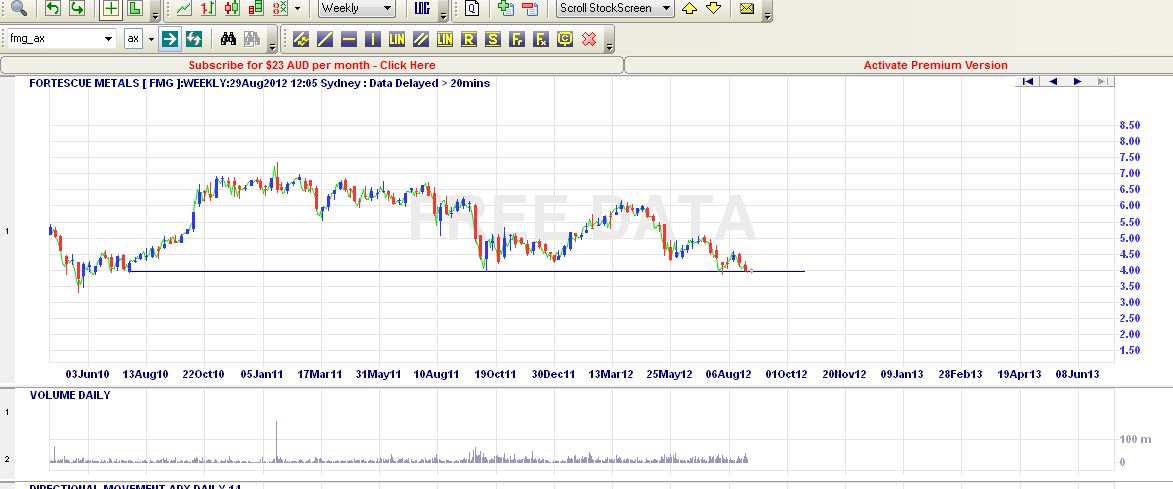Screen dimensions: 1173x489
Task: Click the 8.50 price axis label
Action: (x=1130, y=125)
